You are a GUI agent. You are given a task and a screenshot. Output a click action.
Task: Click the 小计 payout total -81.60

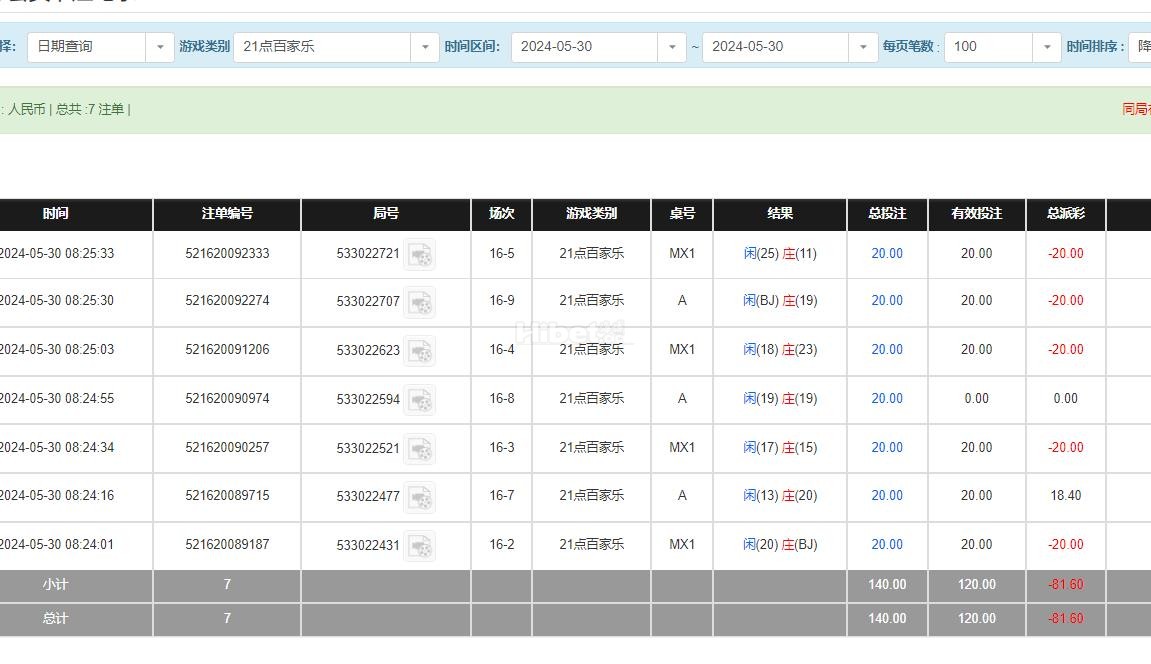point(1066,585)
